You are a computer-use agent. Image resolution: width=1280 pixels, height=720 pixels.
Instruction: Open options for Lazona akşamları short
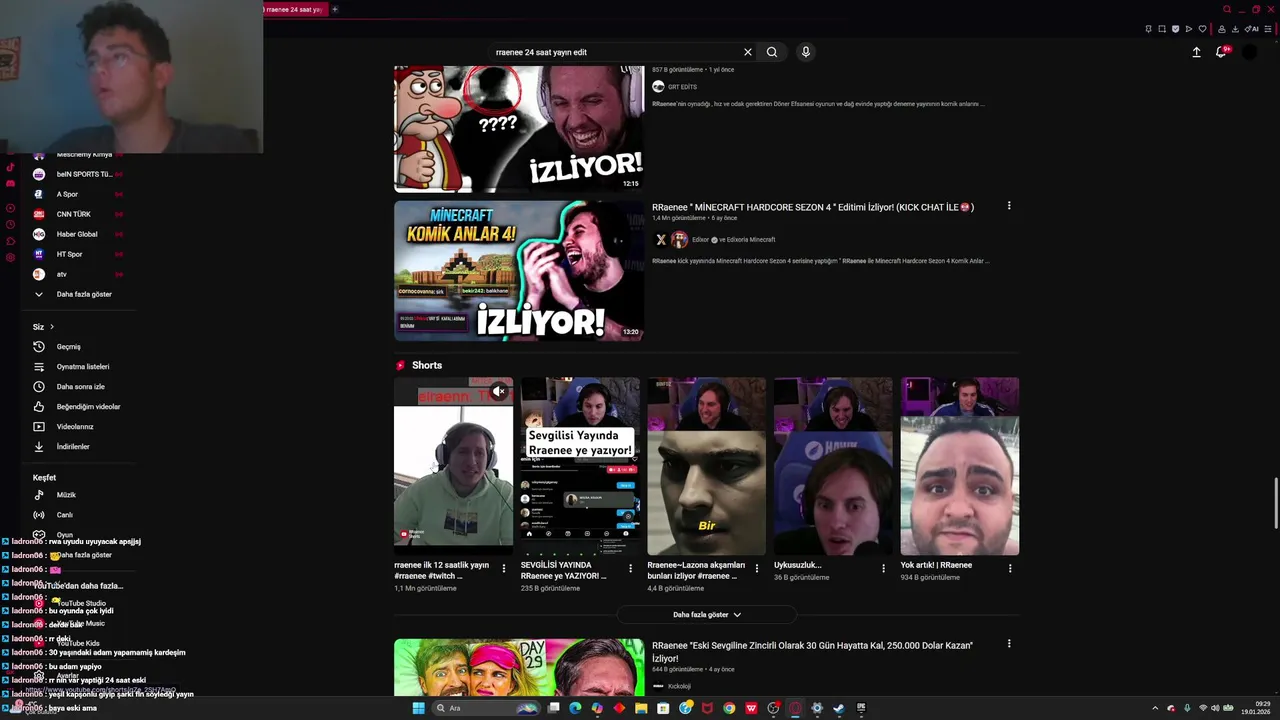(757, 568)
